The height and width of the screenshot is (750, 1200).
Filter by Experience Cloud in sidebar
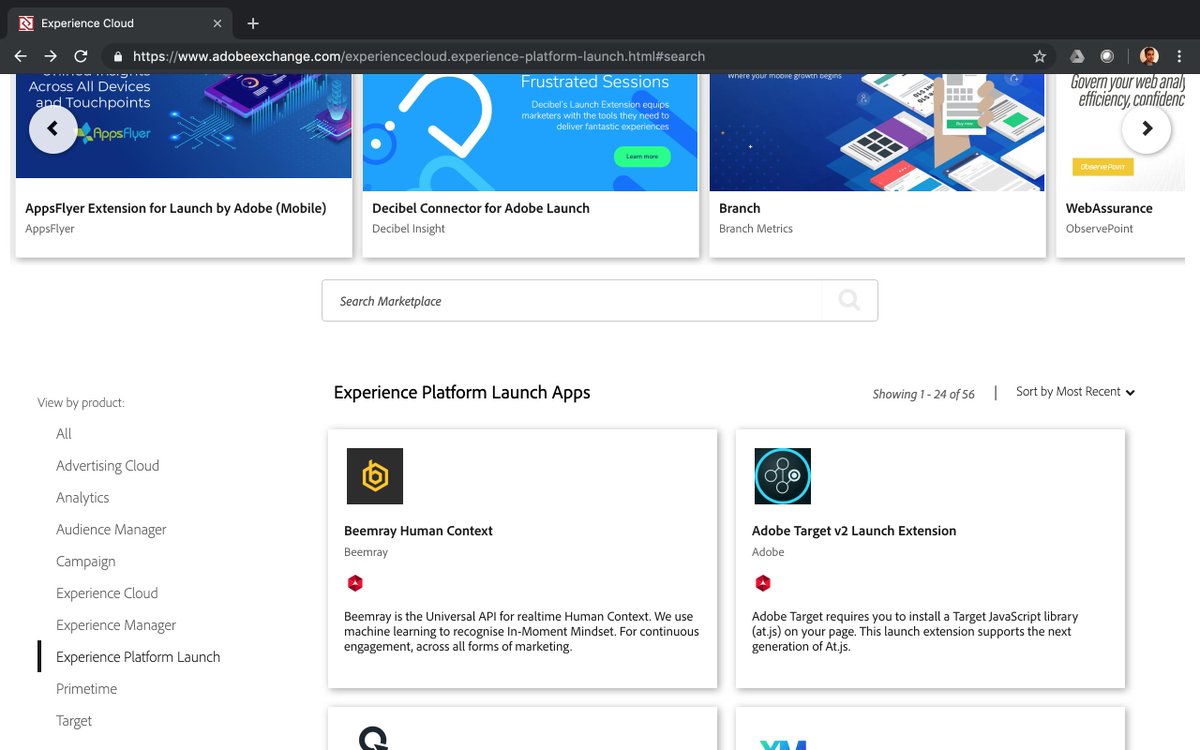coord(107,593)
